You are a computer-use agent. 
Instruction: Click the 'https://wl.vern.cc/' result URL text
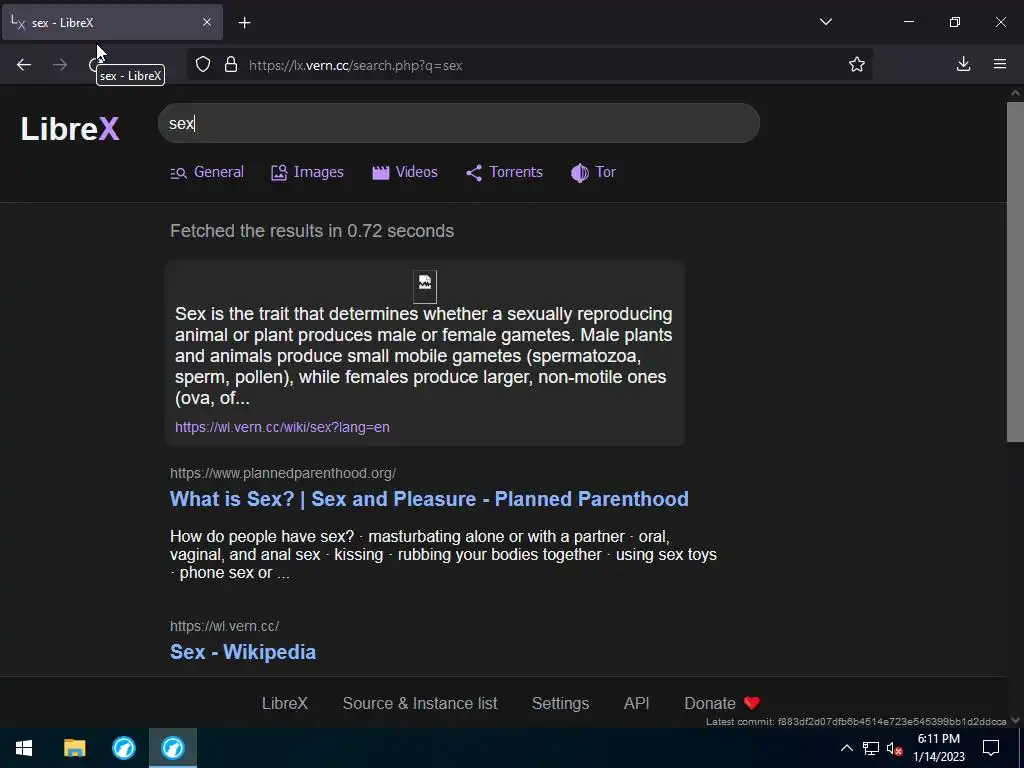[225, 626]
